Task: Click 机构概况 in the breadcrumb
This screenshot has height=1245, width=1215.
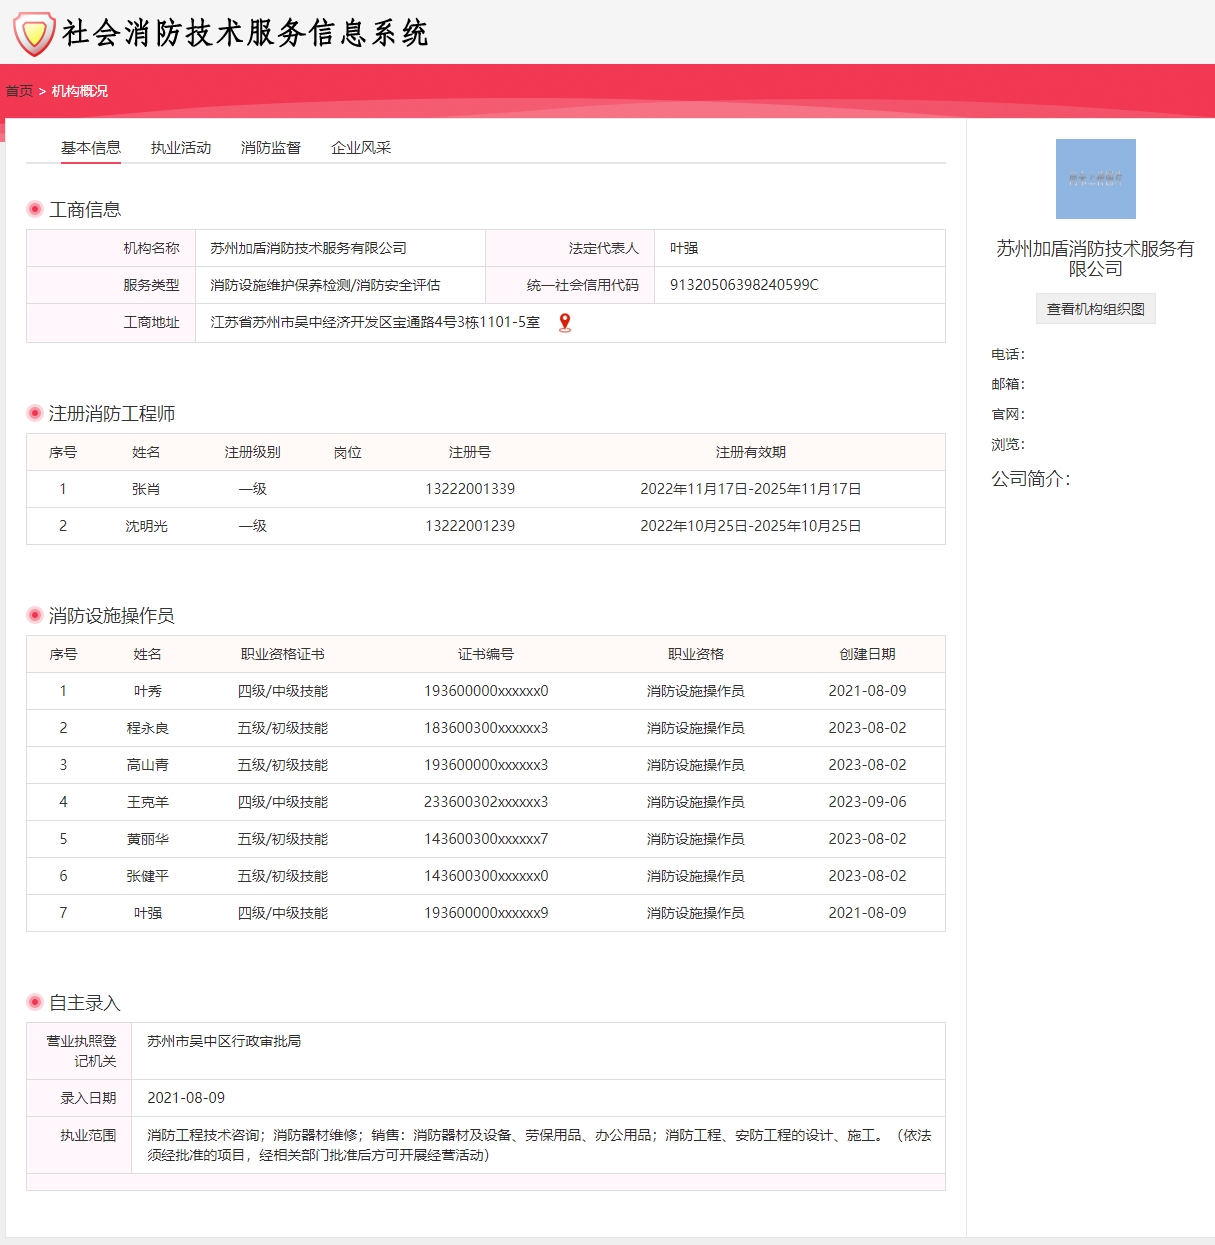Action: tap(80, 91)
